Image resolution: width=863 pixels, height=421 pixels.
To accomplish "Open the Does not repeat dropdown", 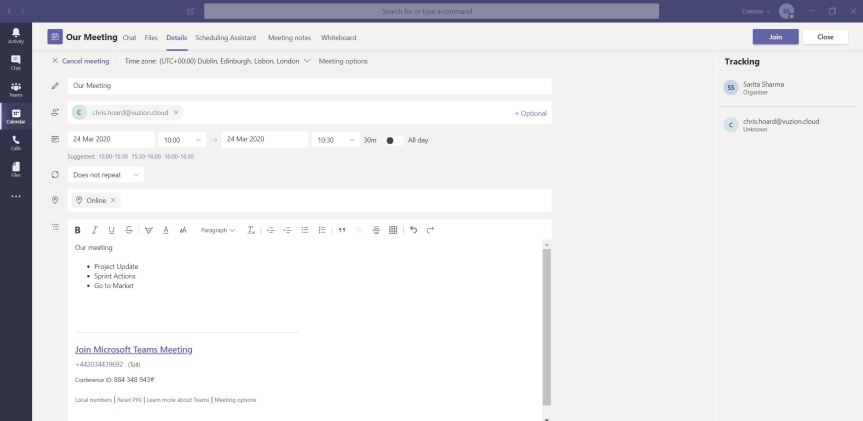I will click(106, 175).
